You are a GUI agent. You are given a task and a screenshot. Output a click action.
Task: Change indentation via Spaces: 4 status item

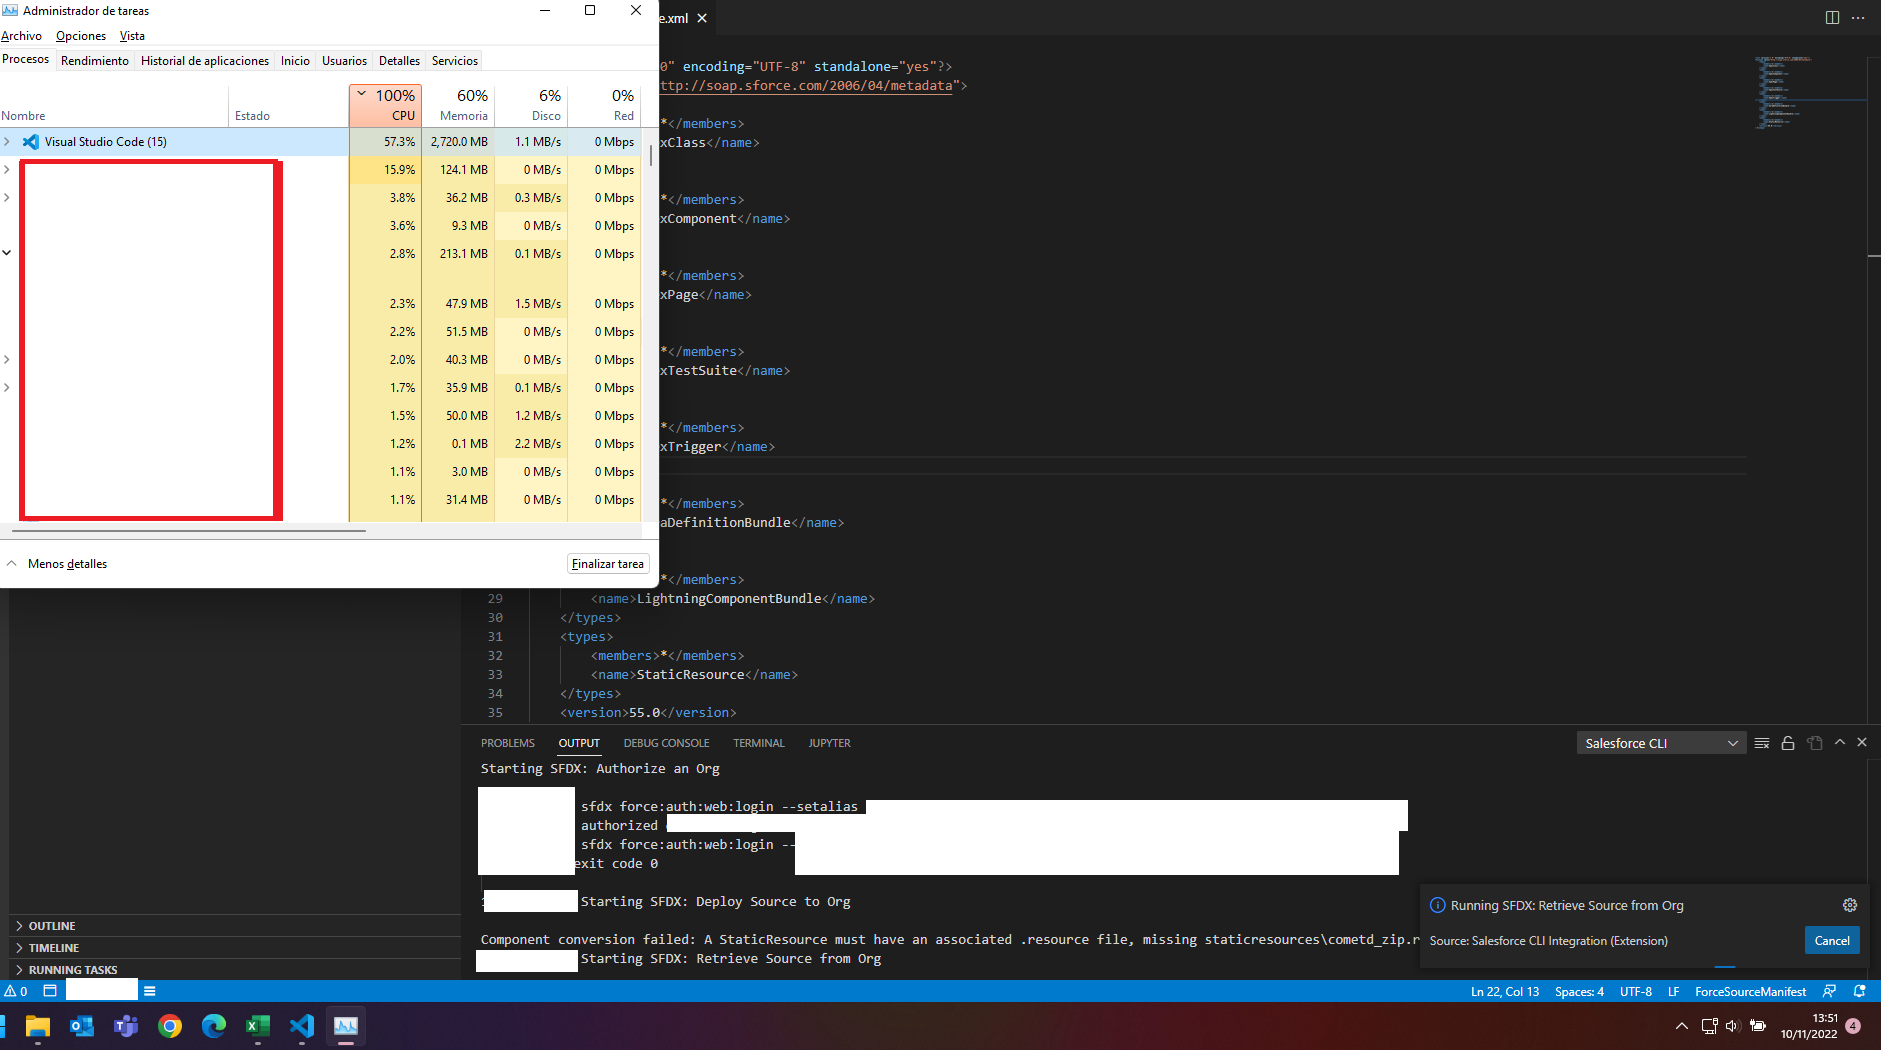pyautogui.click(x=1580, y=991)
